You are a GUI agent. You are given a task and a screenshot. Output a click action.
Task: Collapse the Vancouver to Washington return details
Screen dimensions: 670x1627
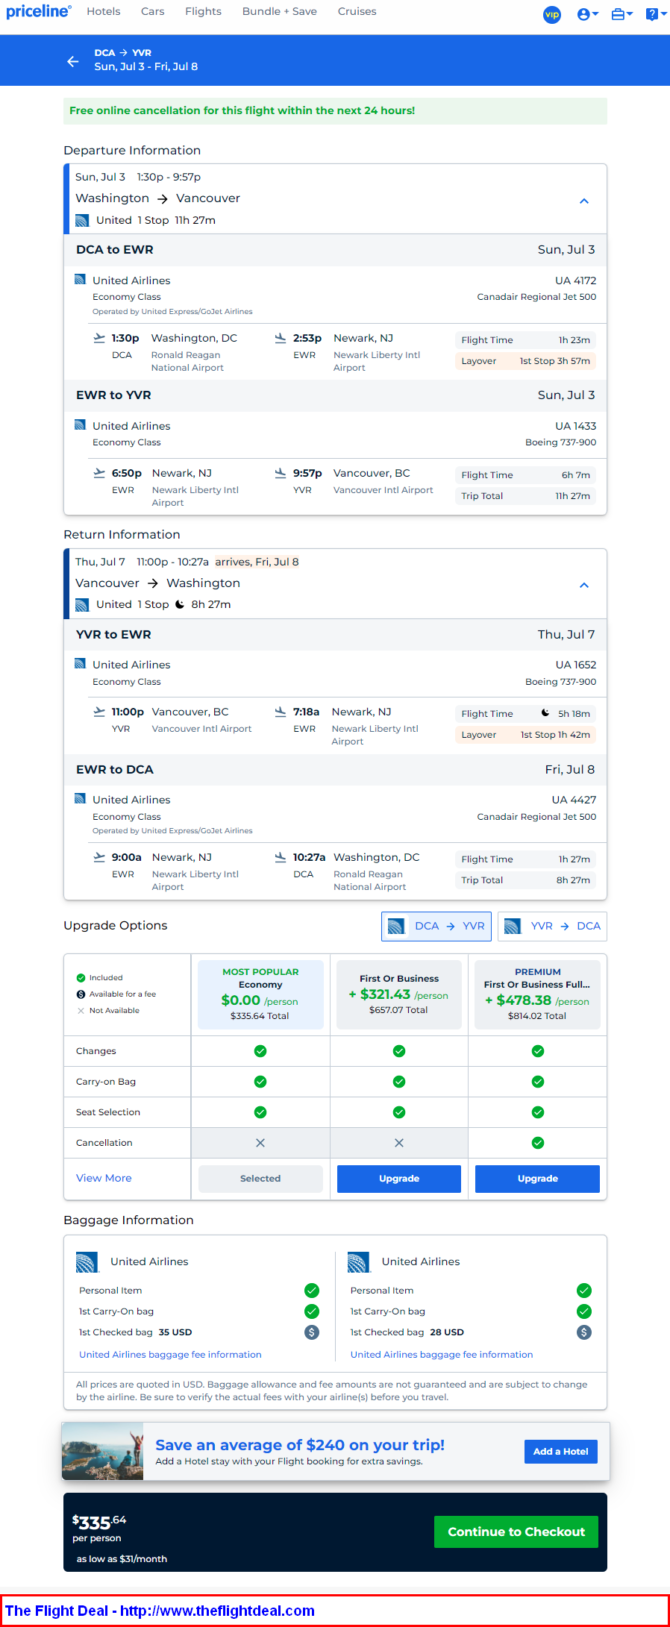click(584, 585)
